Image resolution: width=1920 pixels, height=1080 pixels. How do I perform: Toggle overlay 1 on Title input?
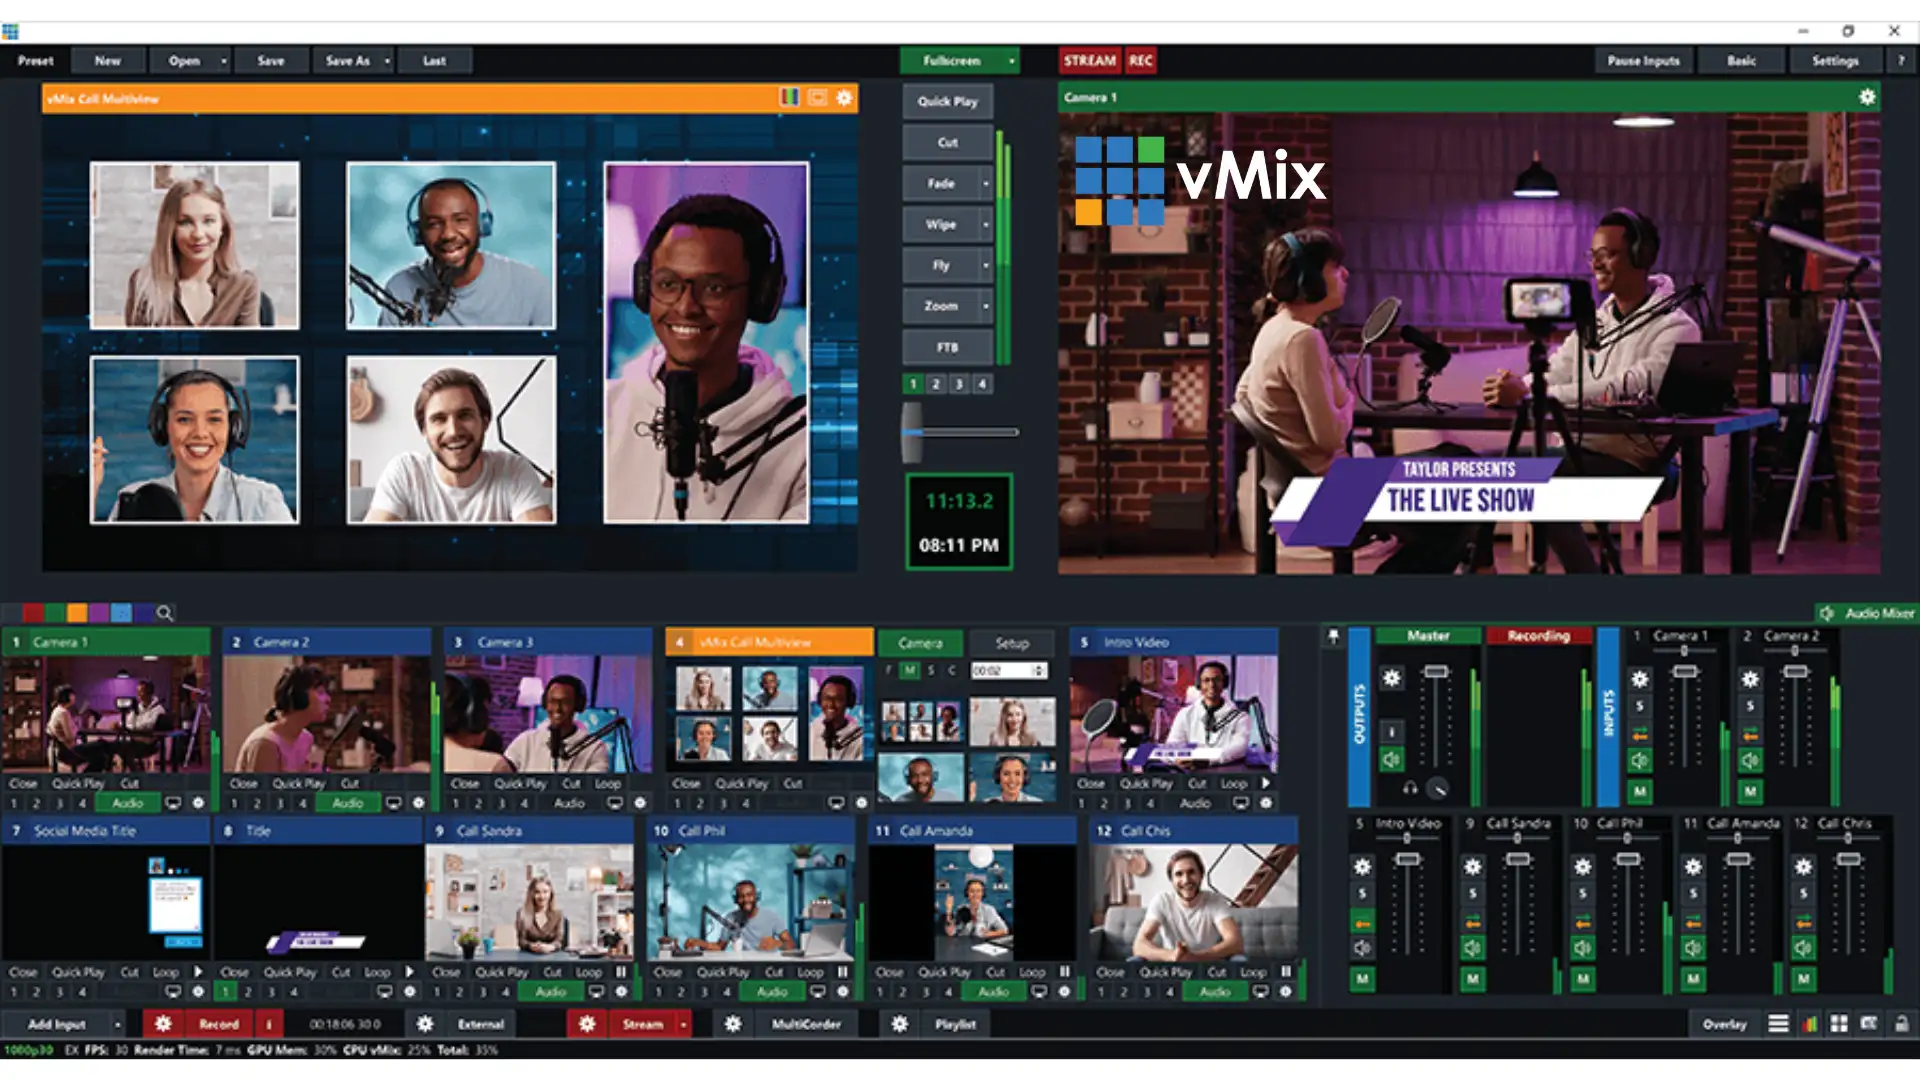click(x=226, y=991)
